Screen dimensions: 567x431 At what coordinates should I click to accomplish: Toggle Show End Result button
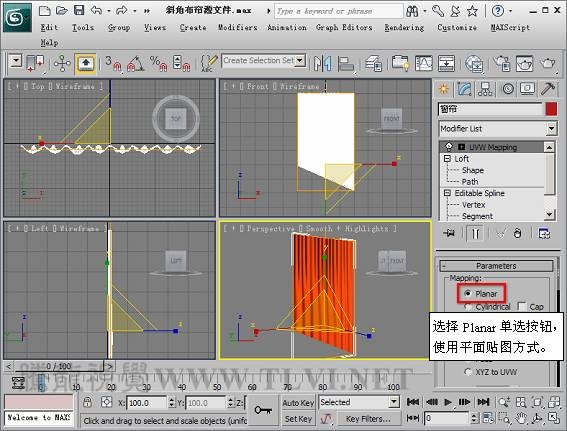(475, 234)
